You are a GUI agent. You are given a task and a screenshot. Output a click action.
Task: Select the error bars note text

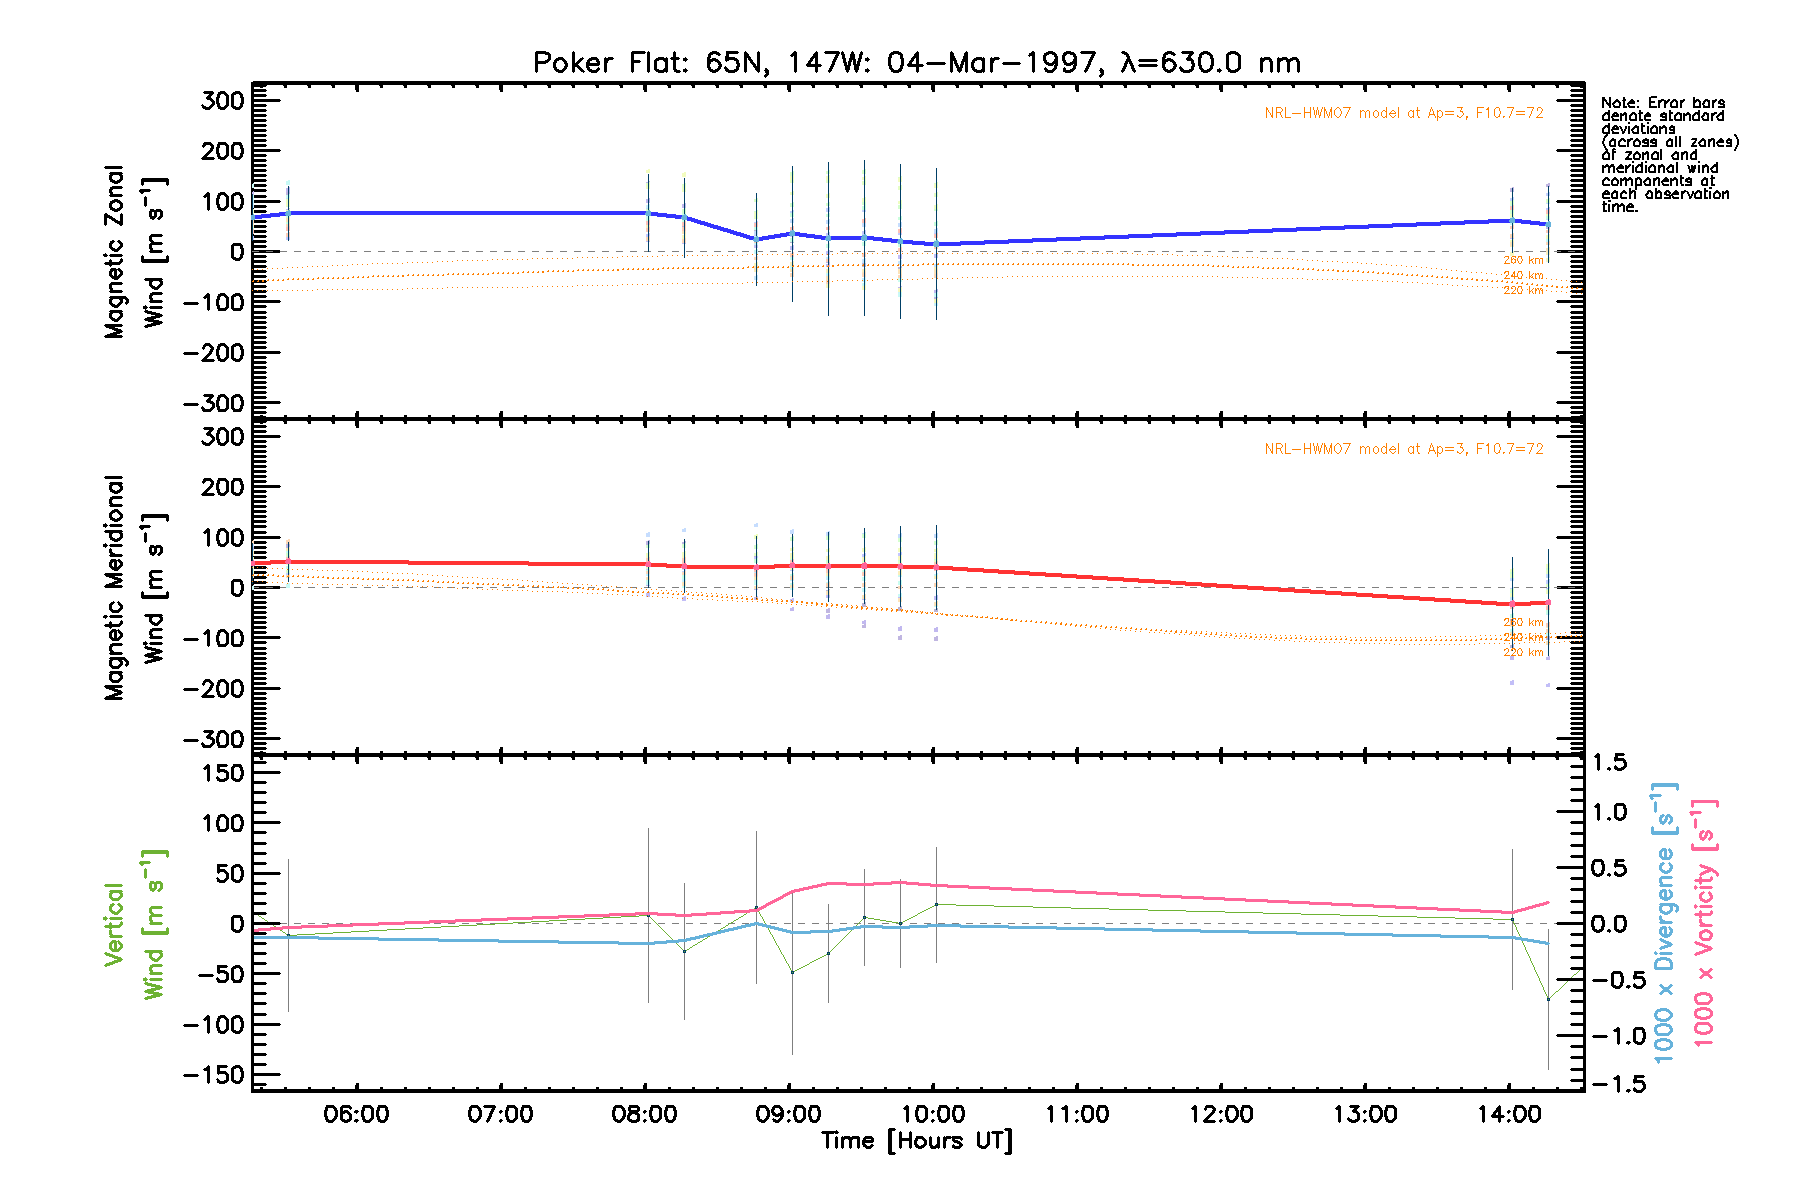click(x=1669, y=155)
